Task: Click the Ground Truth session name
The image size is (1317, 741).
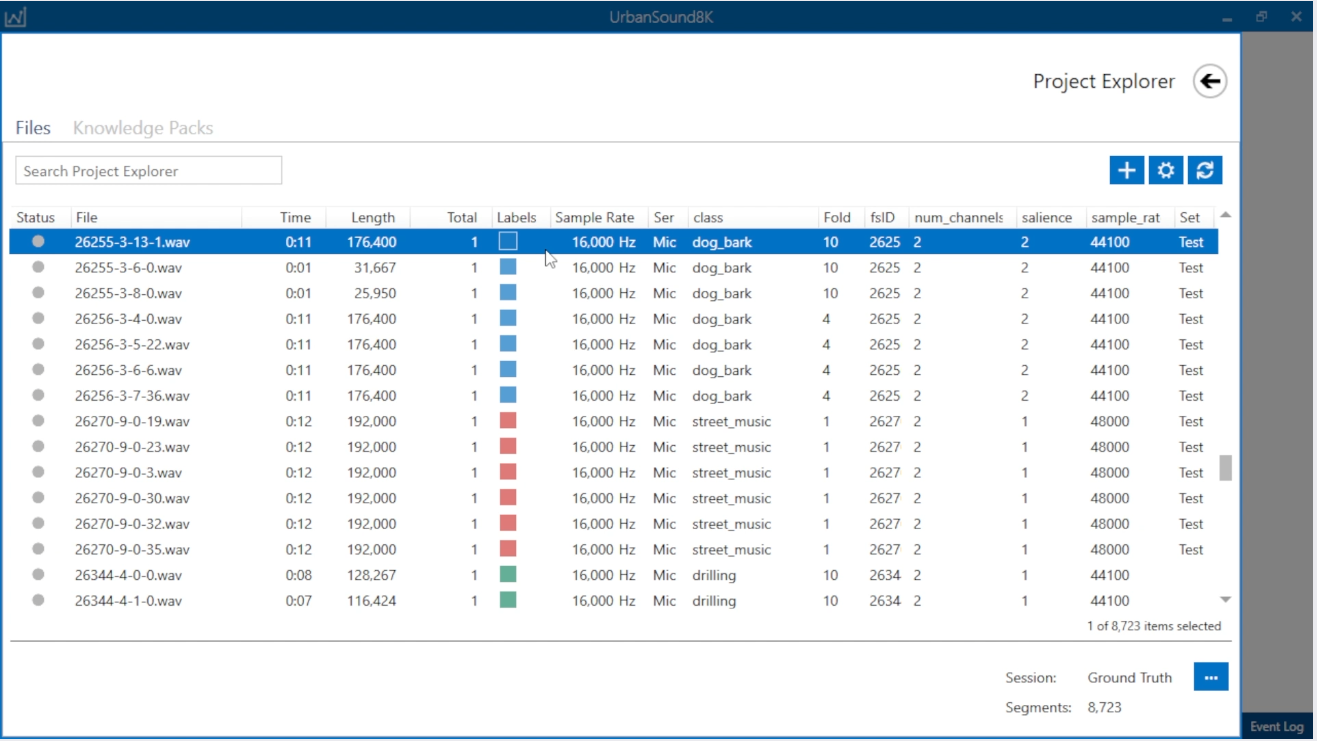Action: pyautogui.click(x=1130, y=677)
